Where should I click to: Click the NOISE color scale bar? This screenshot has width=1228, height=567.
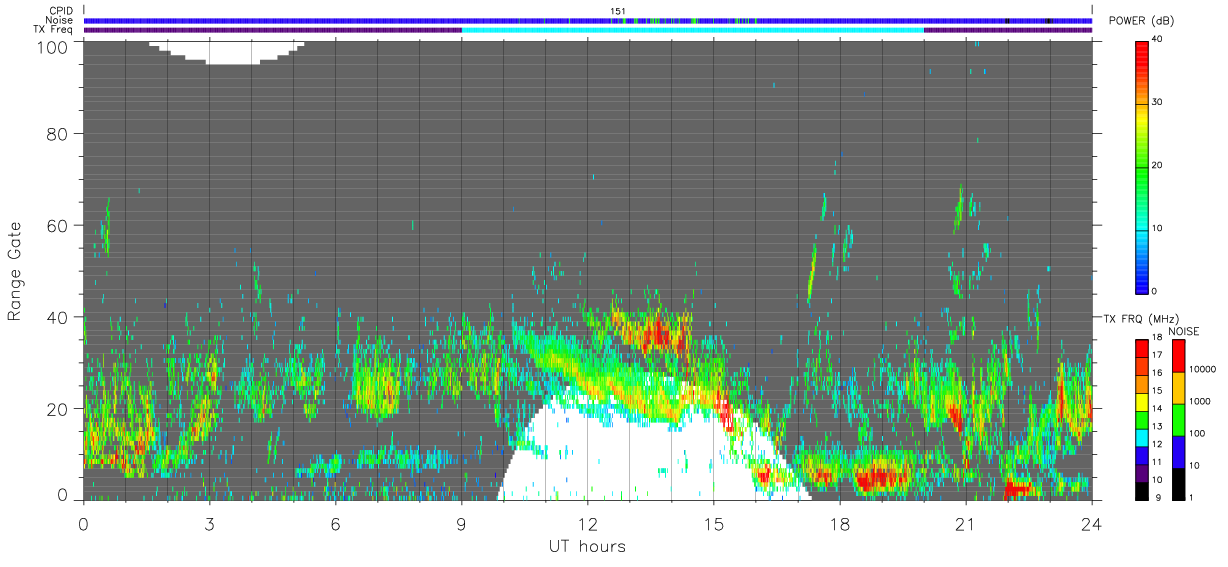point(1179,420)
